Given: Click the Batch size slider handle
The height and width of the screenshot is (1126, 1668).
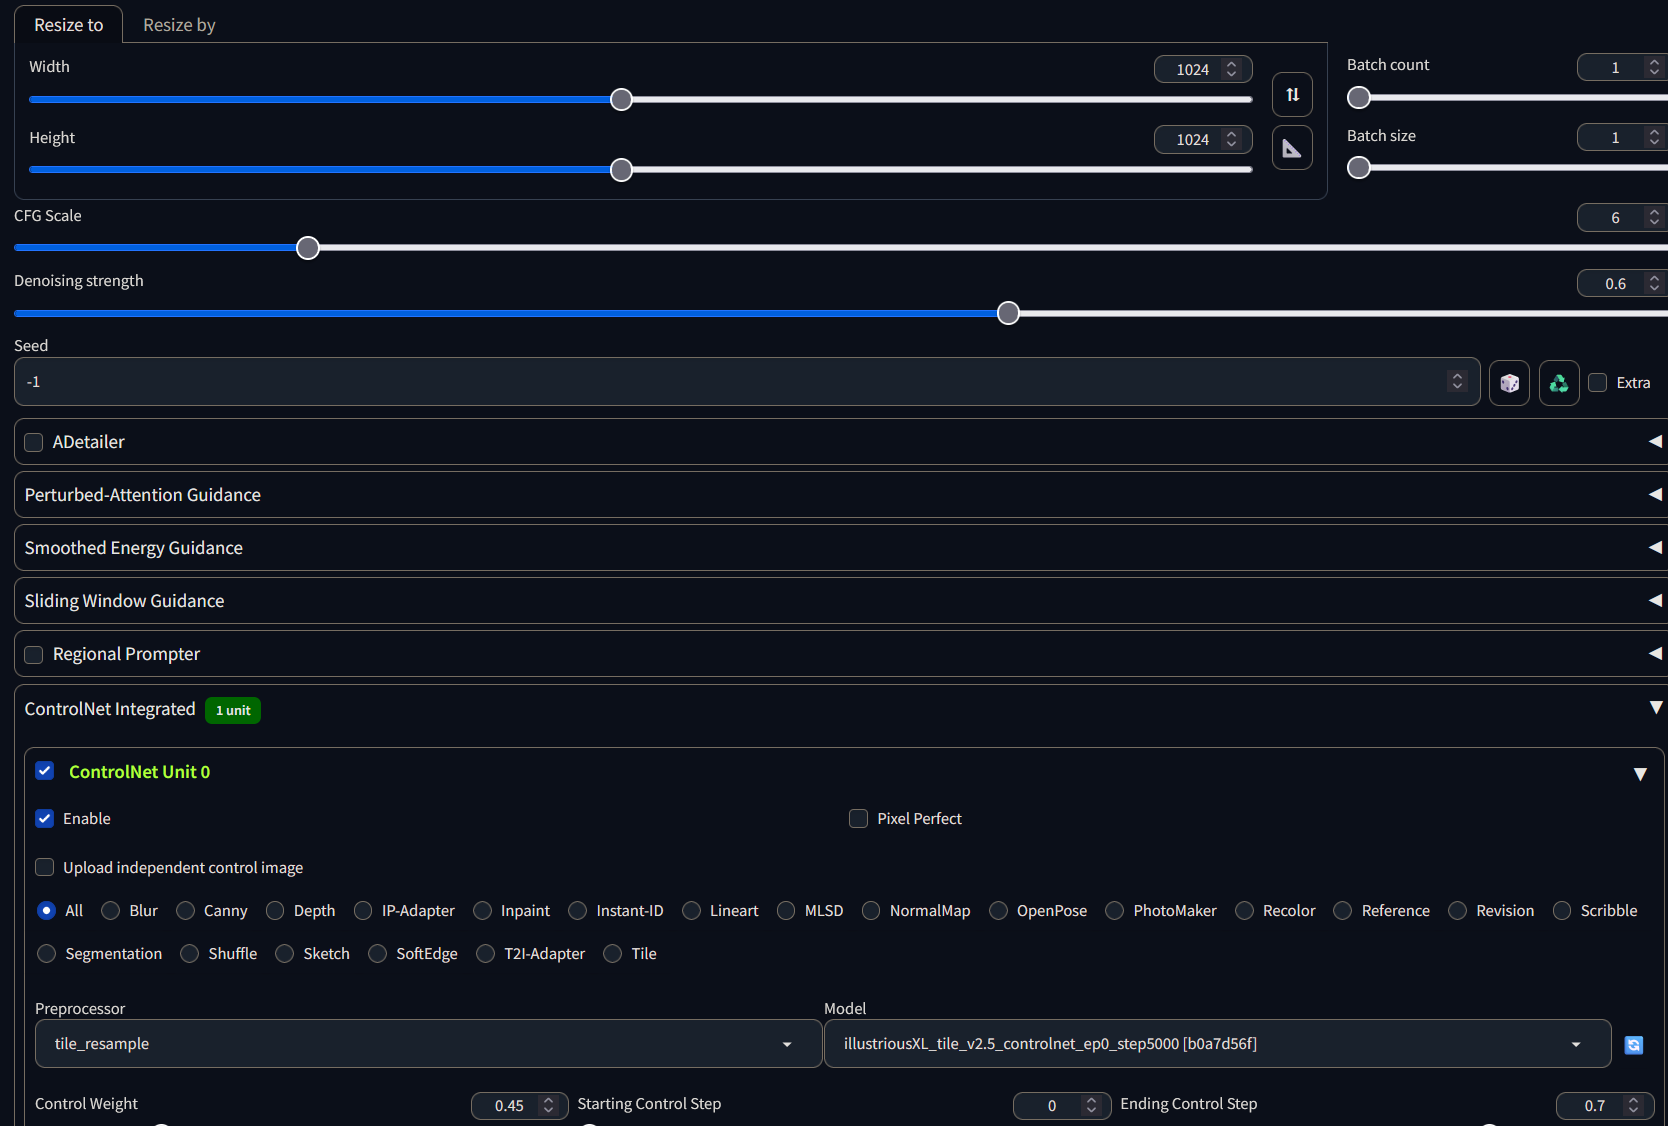Looking at the screenshot, I should [x=1359, y=168].
